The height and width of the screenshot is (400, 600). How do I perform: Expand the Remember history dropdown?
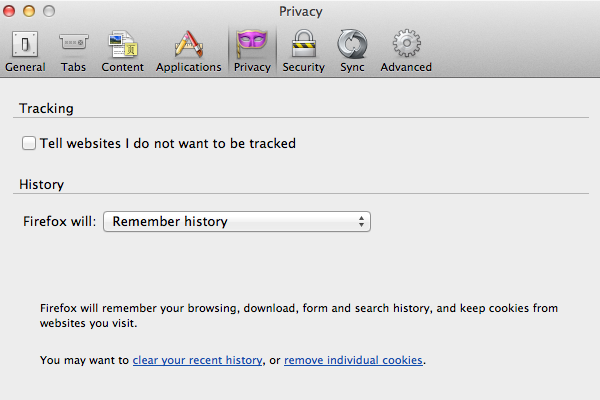[237, 221]
